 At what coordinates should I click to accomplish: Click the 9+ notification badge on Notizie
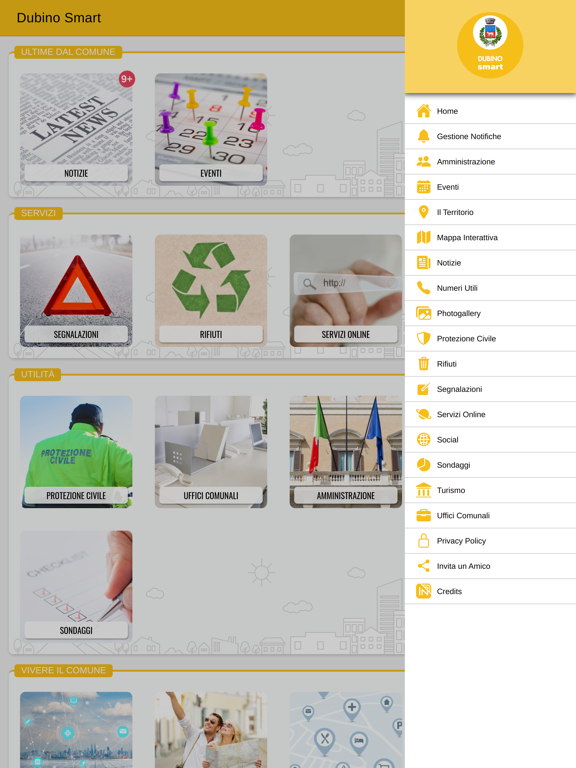127,79
